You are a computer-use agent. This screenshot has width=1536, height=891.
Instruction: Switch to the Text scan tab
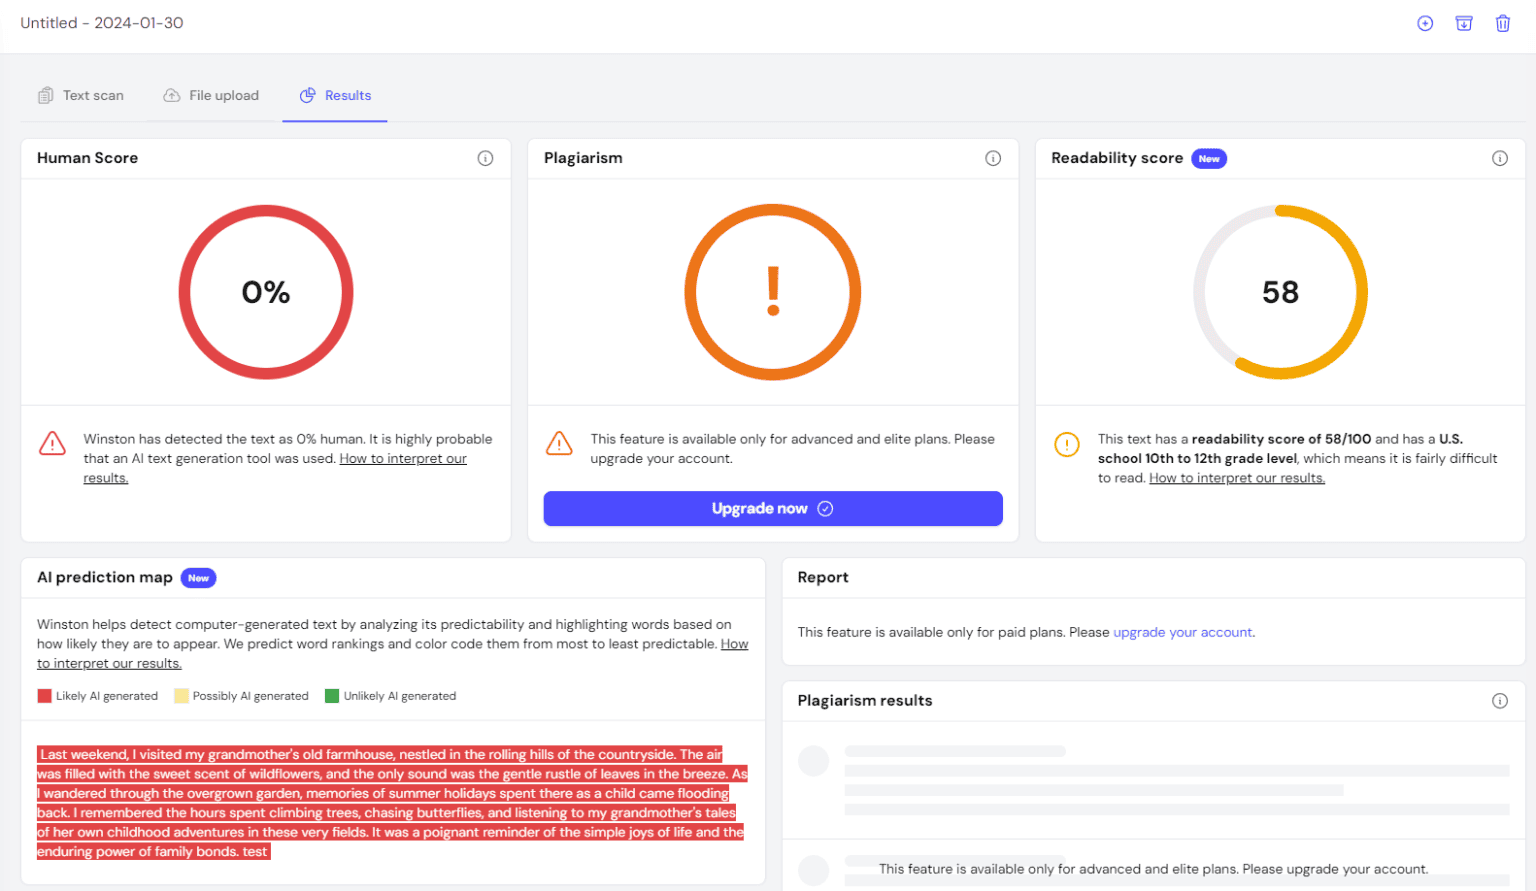[81, 96]
